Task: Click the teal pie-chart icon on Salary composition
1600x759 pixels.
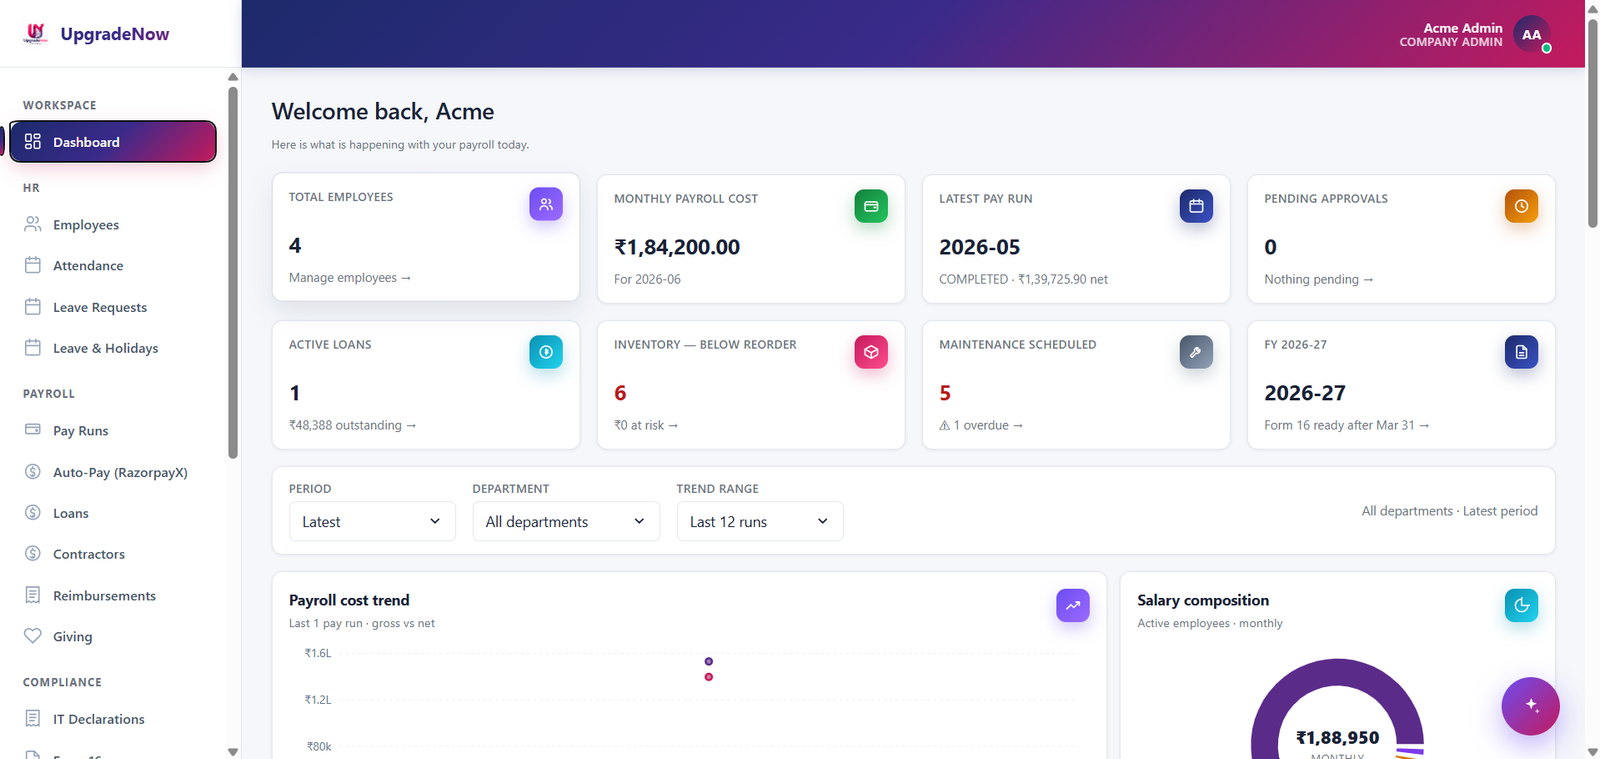Action: 1521,605
